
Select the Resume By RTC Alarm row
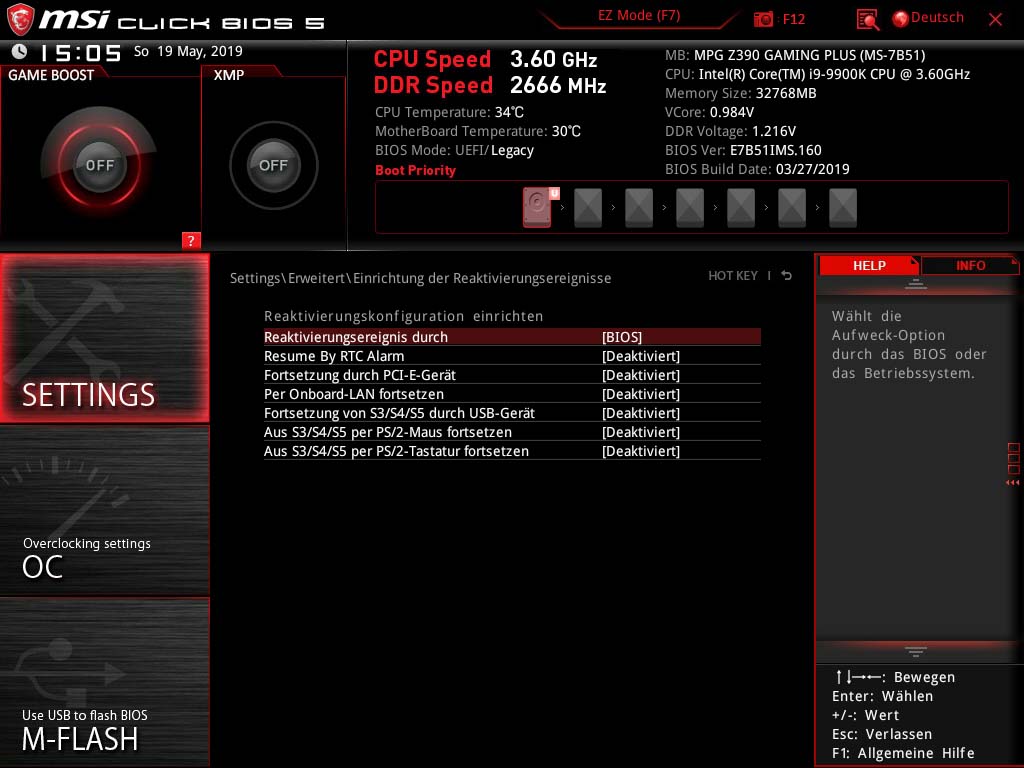(x=512, y=356)
